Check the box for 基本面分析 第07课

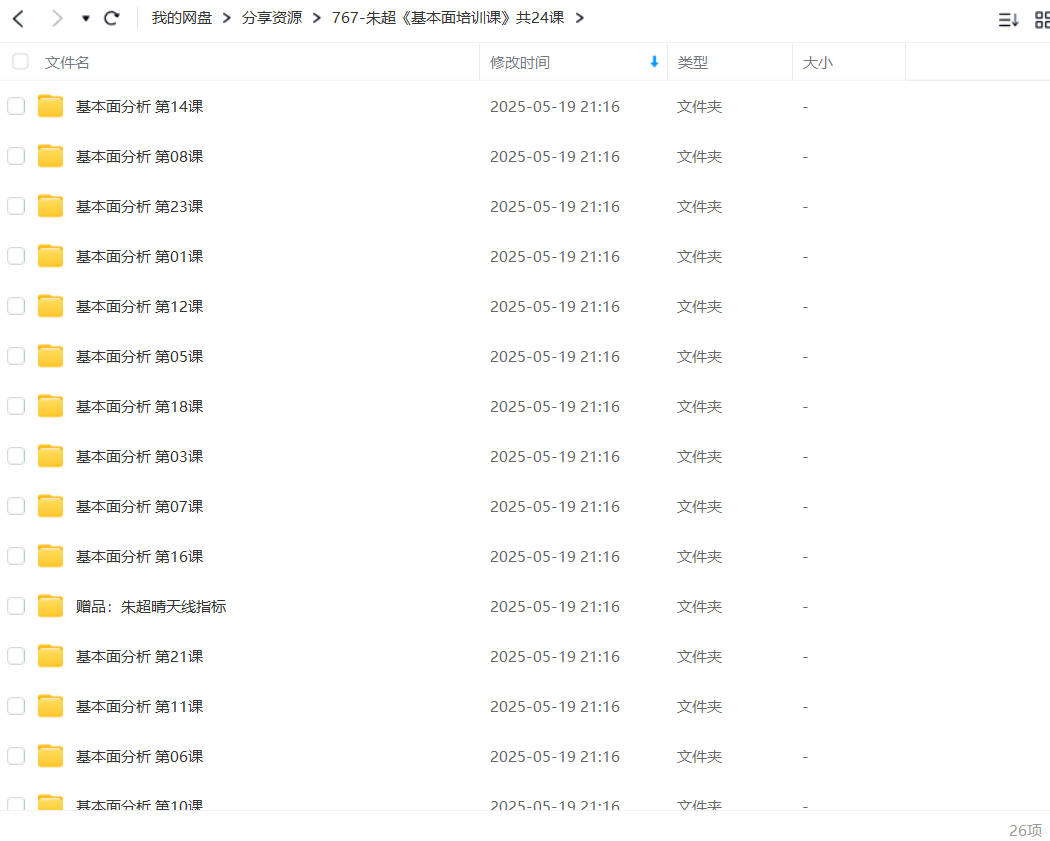click(16, 506)
